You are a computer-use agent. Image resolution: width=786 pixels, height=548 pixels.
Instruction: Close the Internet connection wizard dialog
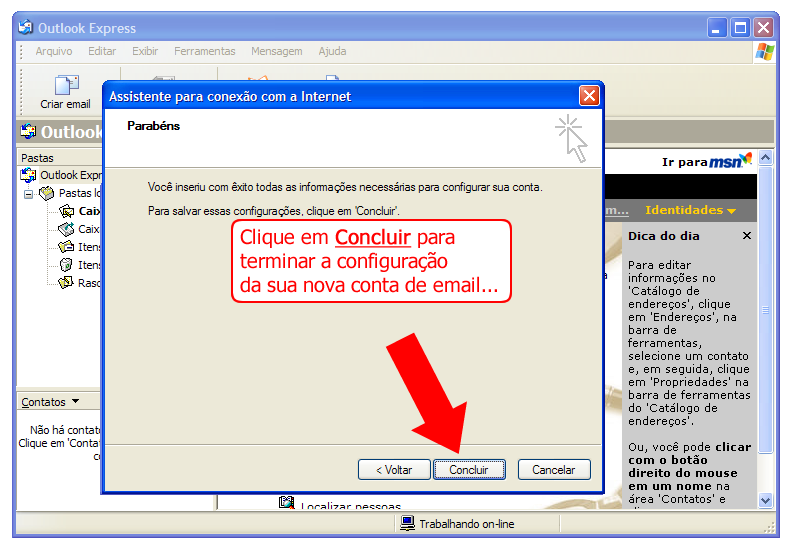pos(589,95)
